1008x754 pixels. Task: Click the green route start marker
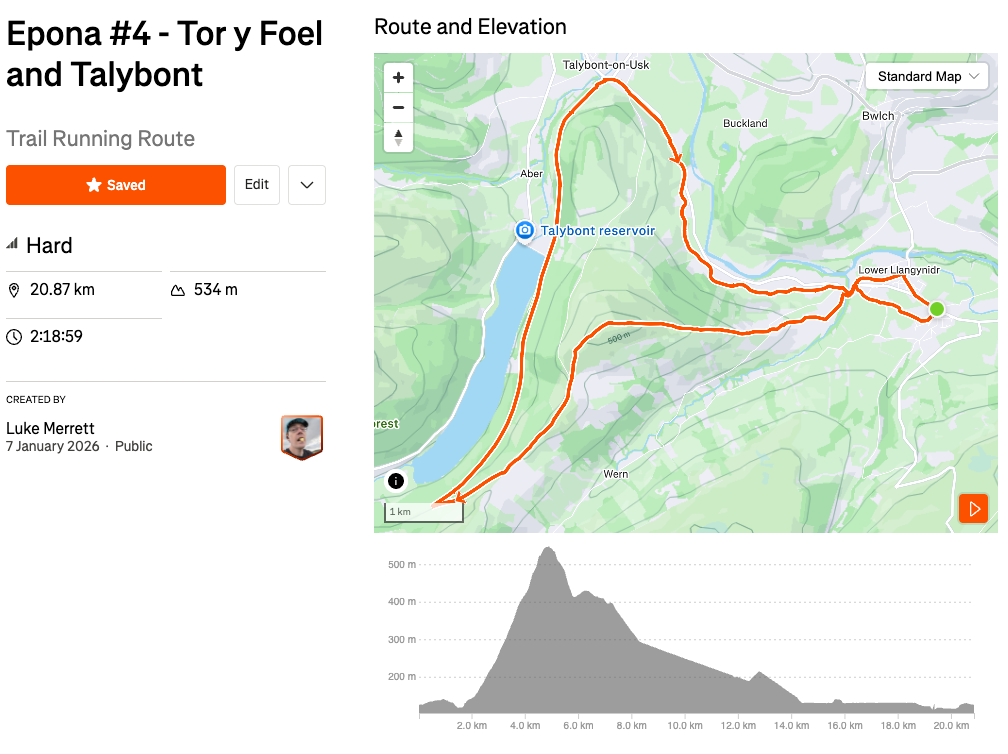coord(937,309)
